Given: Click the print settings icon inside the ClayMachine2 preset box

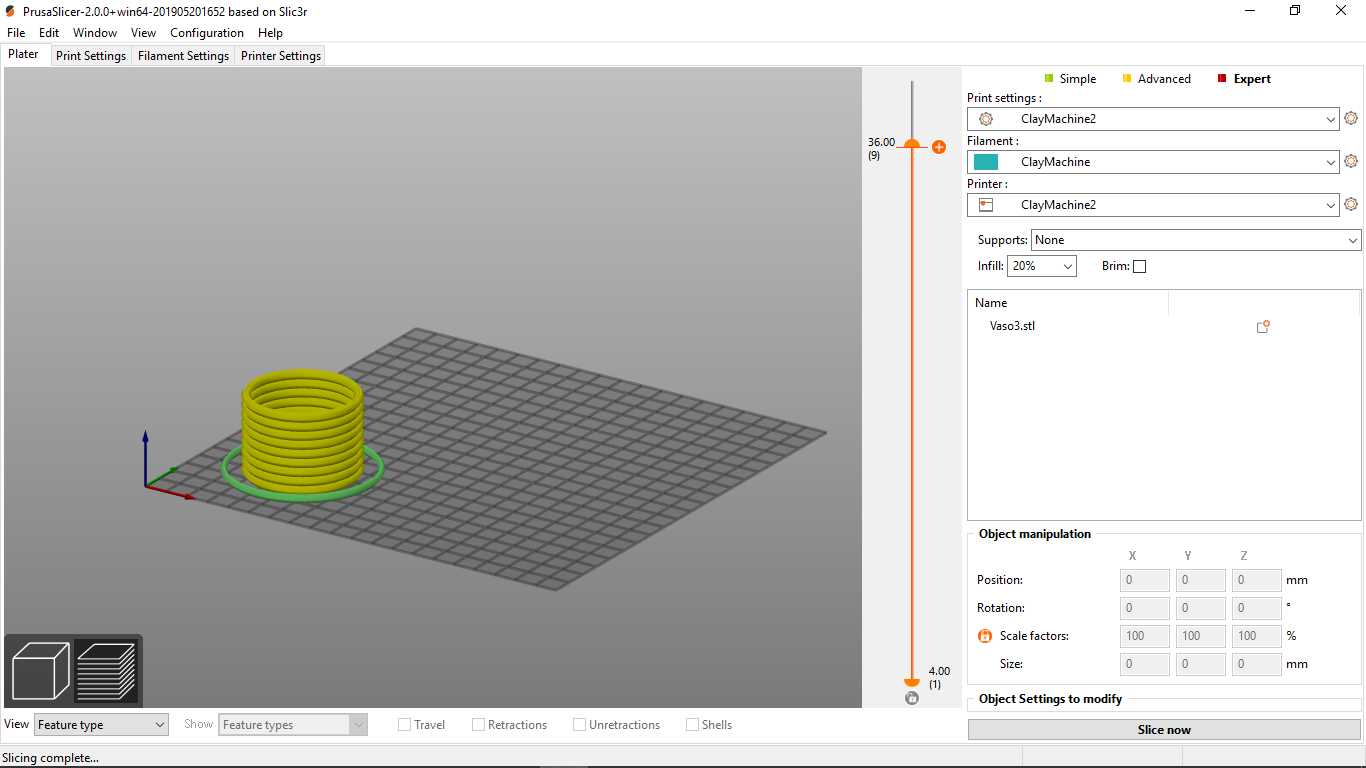Looking at the screenshot, I should 986,119.
